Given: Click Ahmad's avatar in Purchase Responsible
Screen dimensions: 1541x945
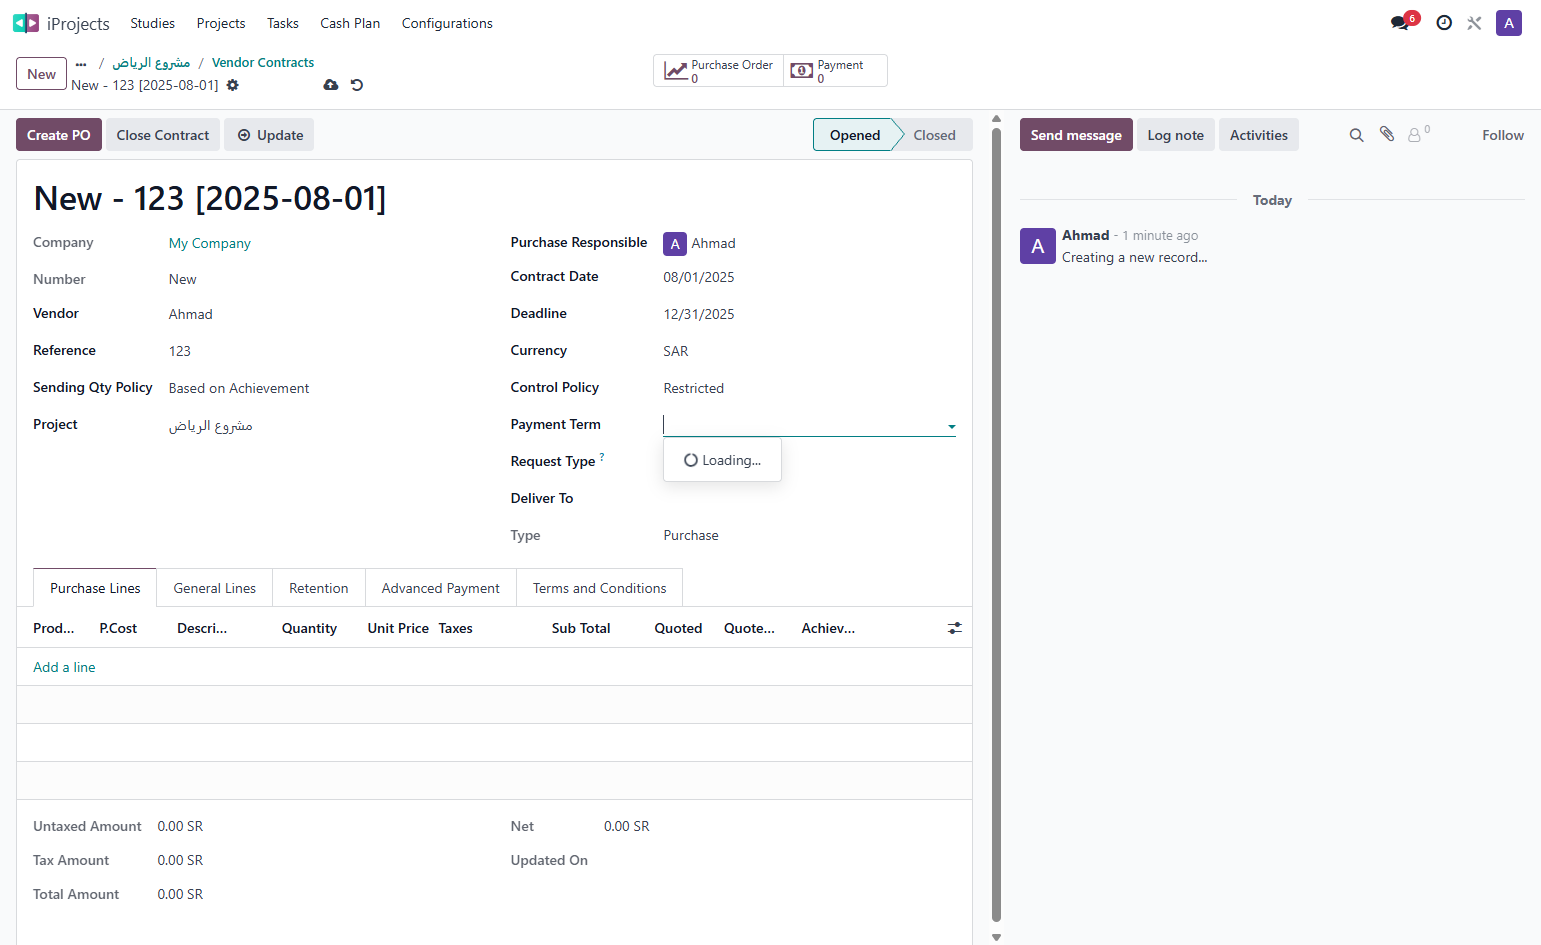Looking at the screenshot, I should pos(675,244).
